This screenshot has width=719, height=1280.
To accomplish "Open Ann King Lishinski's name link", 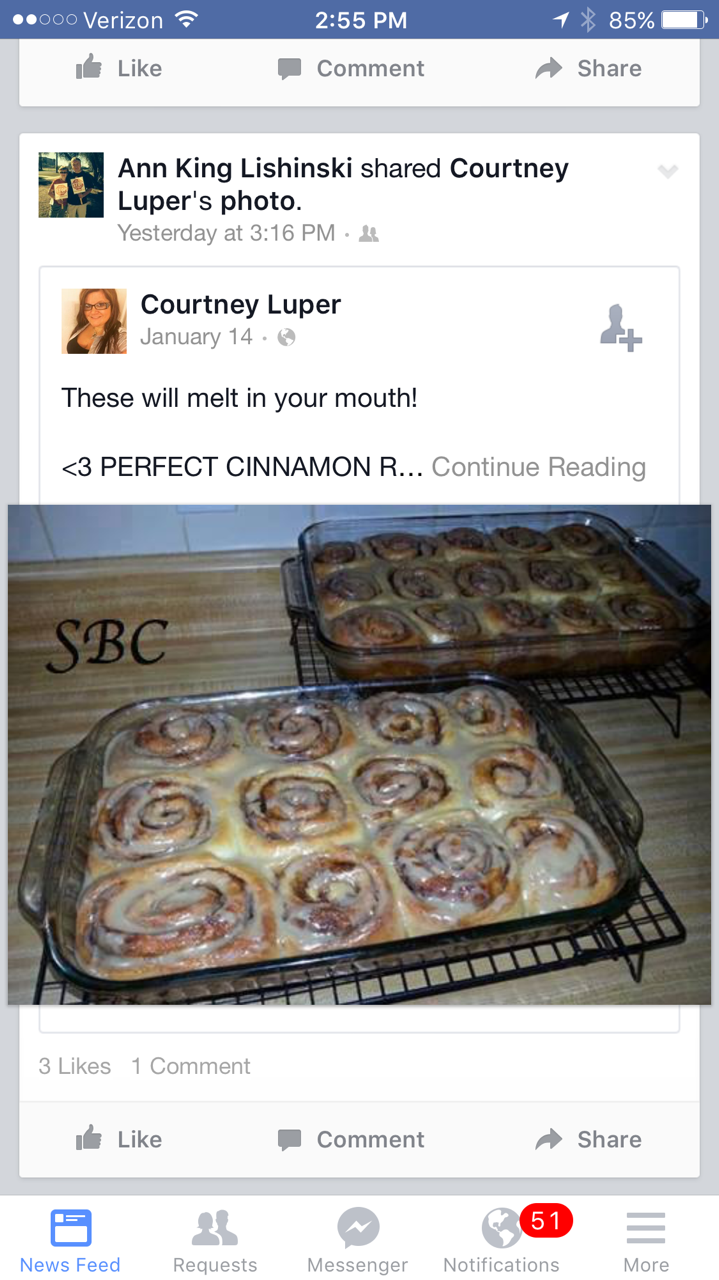I will tap(236, 168).
